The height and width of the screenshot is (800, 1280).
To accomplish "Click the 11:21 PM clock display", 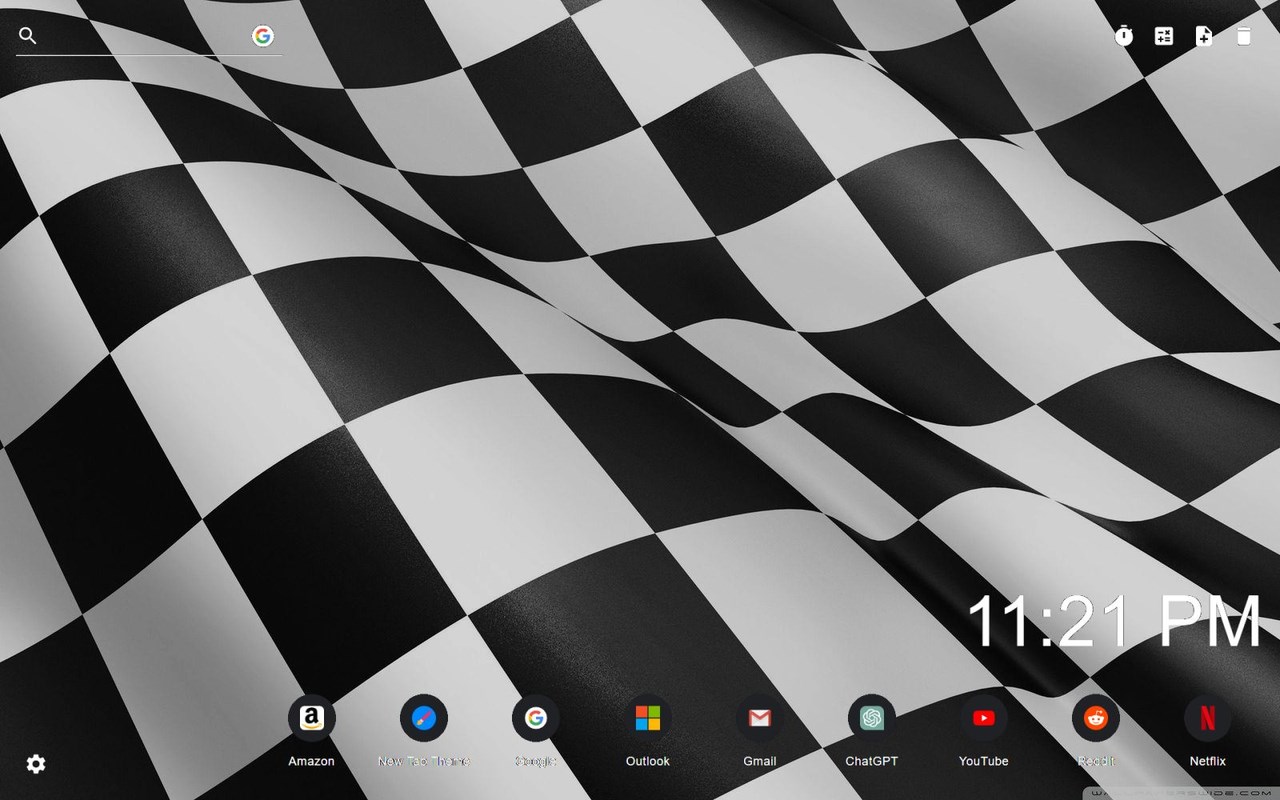I will point(1115,622).
